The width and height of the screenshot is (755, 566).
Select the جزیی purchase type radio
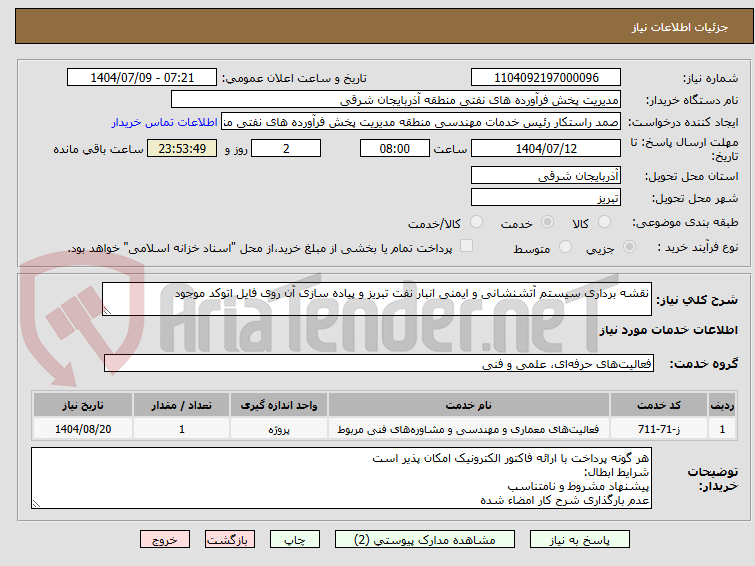pos(629,247)
